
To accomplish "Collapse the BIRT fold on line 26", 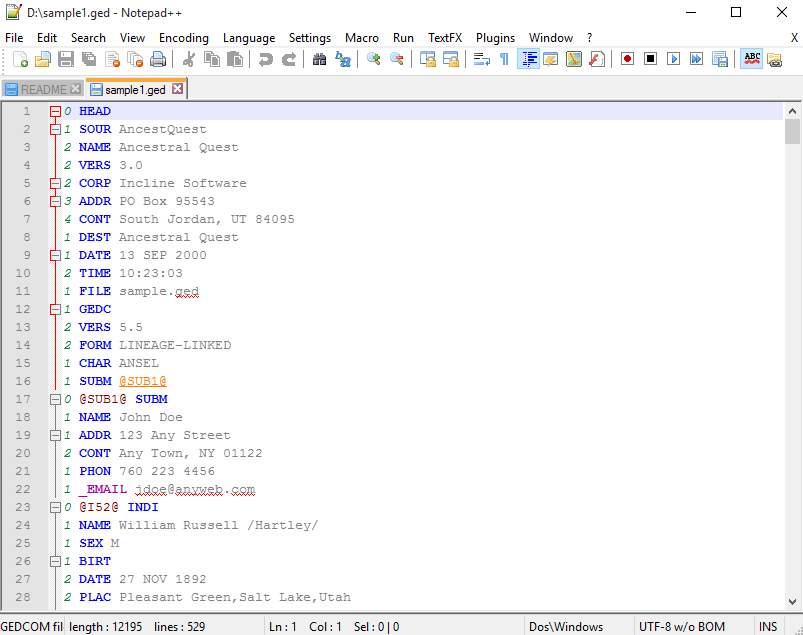I will 55,561.
